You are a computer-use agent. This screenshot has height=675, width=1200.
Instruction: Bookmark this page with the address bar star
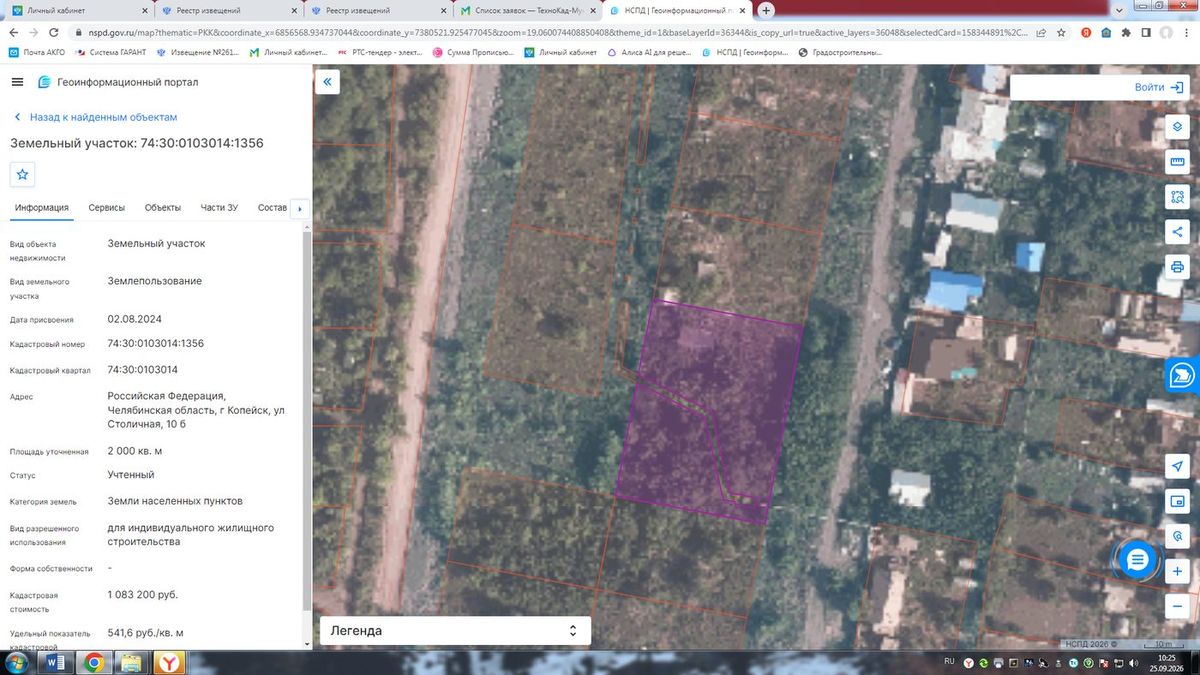(1061, 32)
